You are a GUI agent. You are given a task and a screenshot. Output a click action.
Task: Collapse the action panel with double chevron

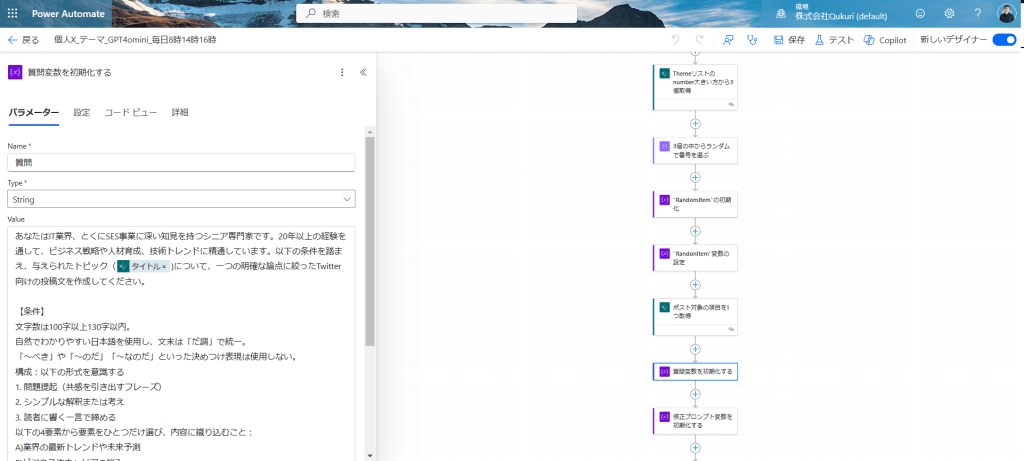362,72
